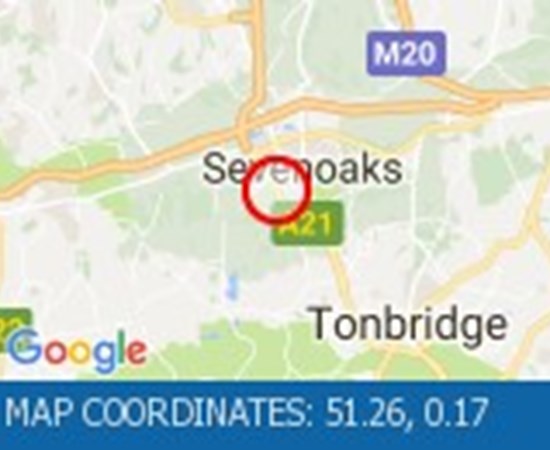Select the red circle location marker
550x450 pixels.
click(x=276, y=190)
